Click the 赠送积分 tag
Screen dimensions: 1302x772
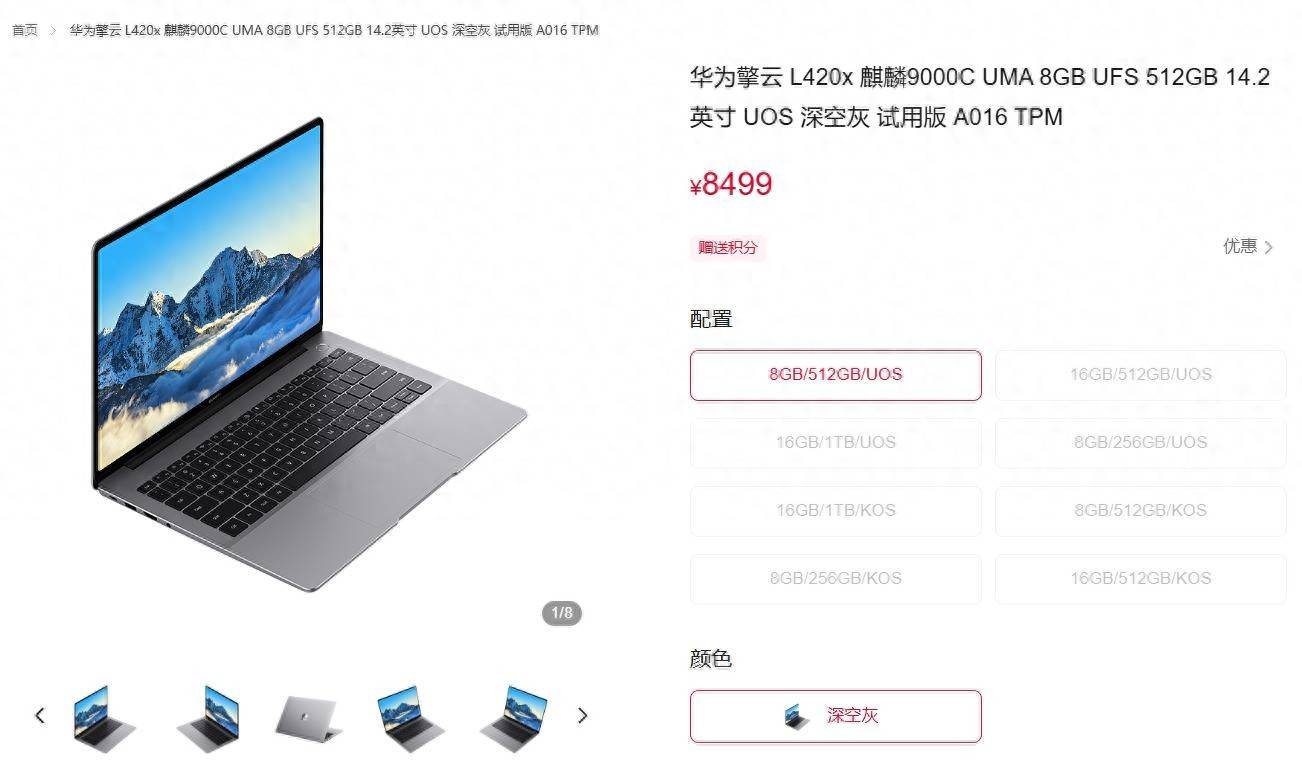tap(728, 248)
